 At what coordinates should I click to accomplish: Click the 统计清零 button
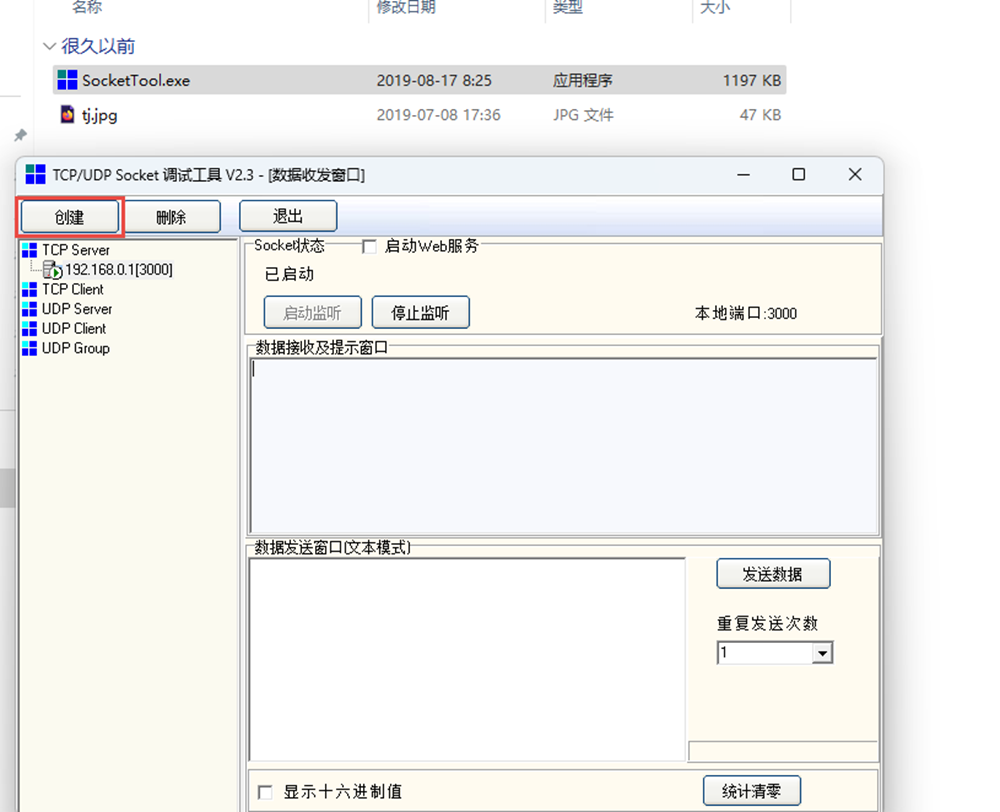(751, 791)
